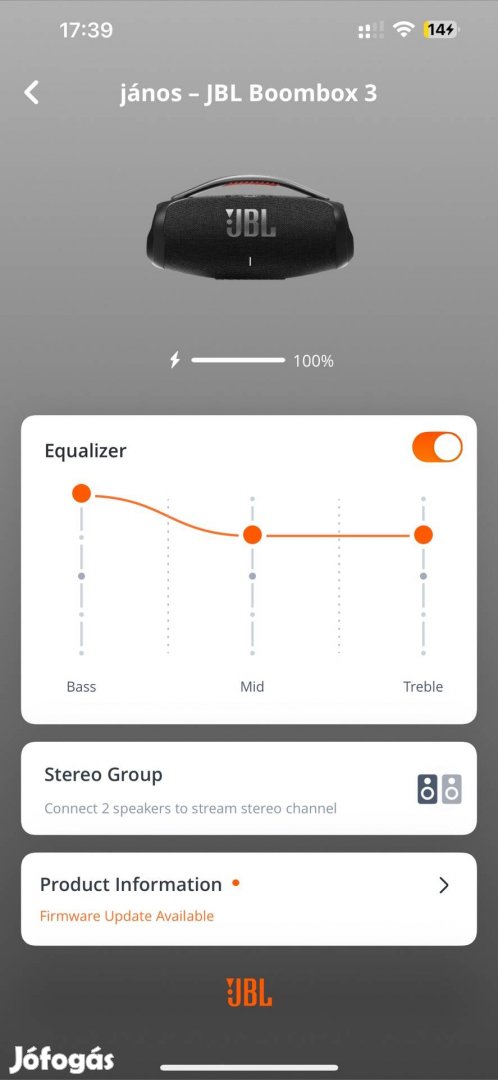Click the Mid slider handle
Image resolution: width=498 pixels, height=1080 pixels.
(253, 534)
